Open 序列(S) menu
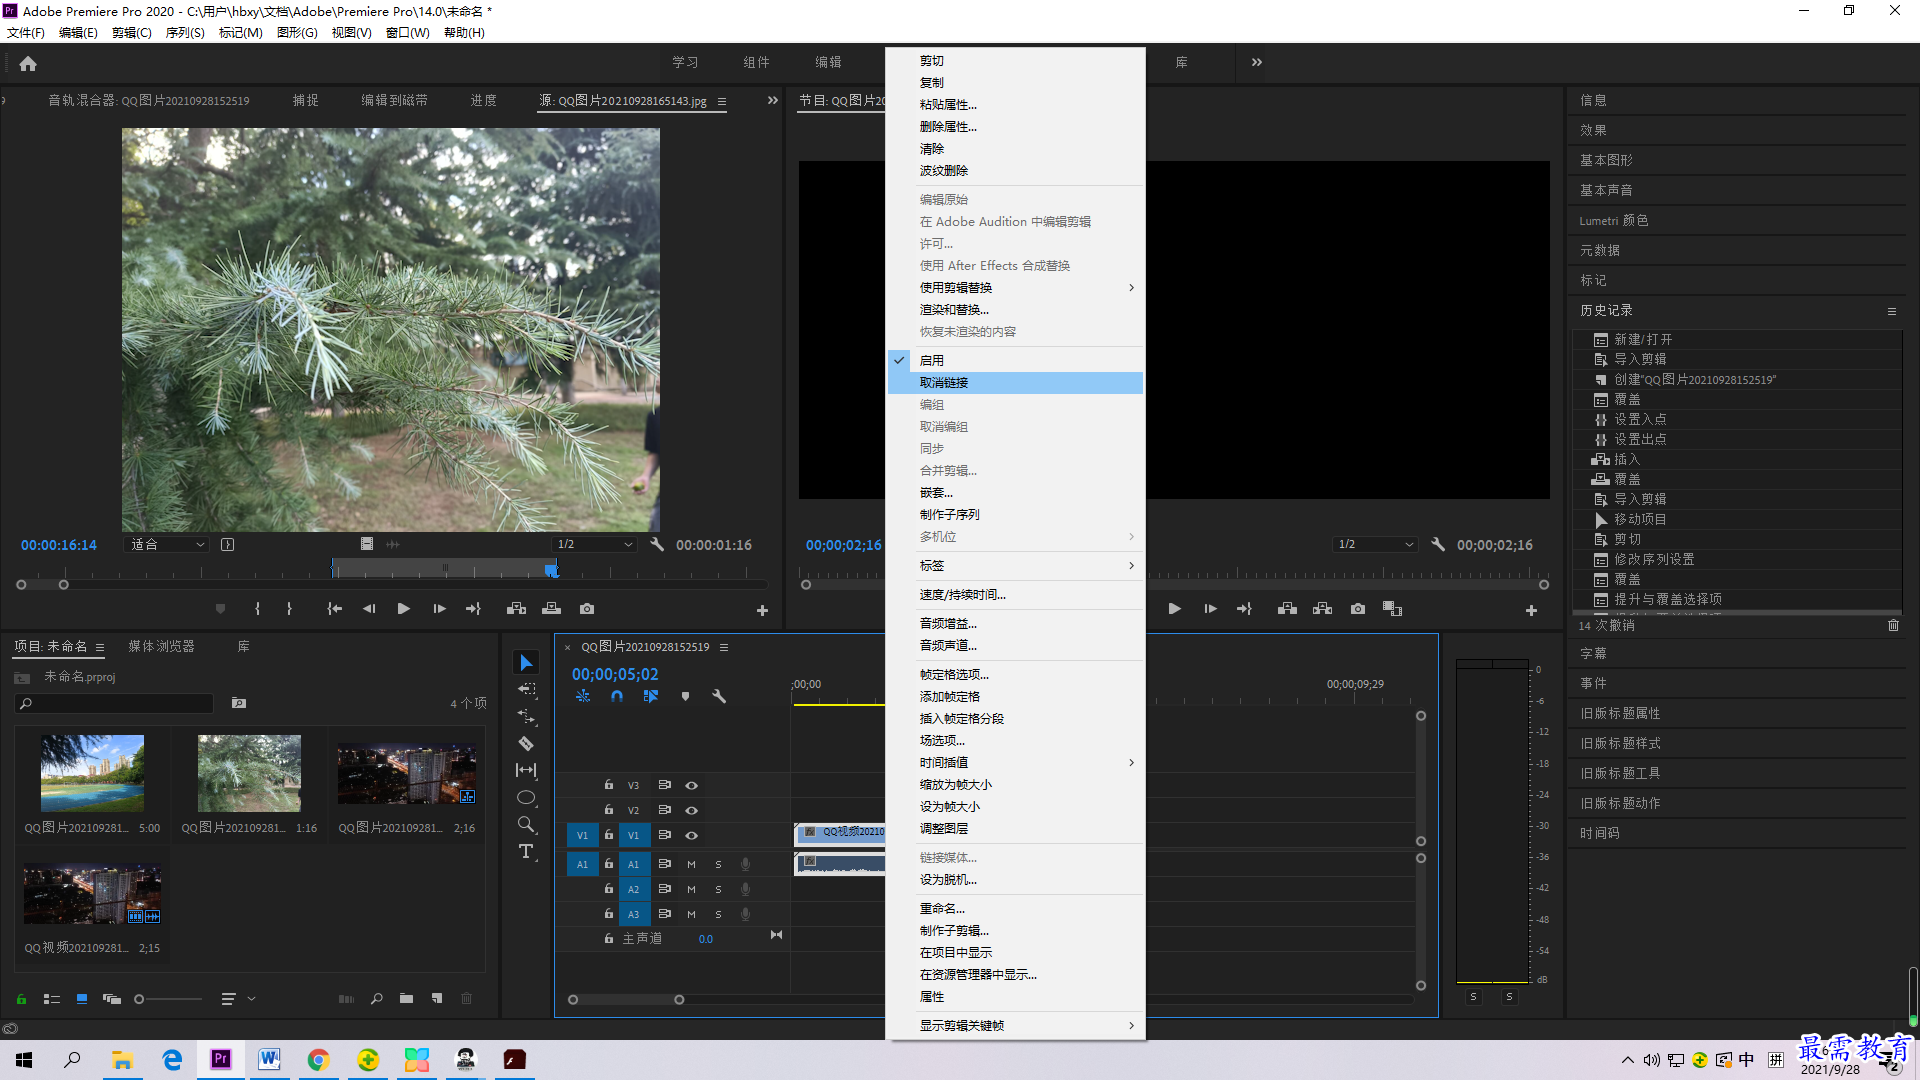Image resolution: width=1920 pixels, height=1080 pixels. 185,33
